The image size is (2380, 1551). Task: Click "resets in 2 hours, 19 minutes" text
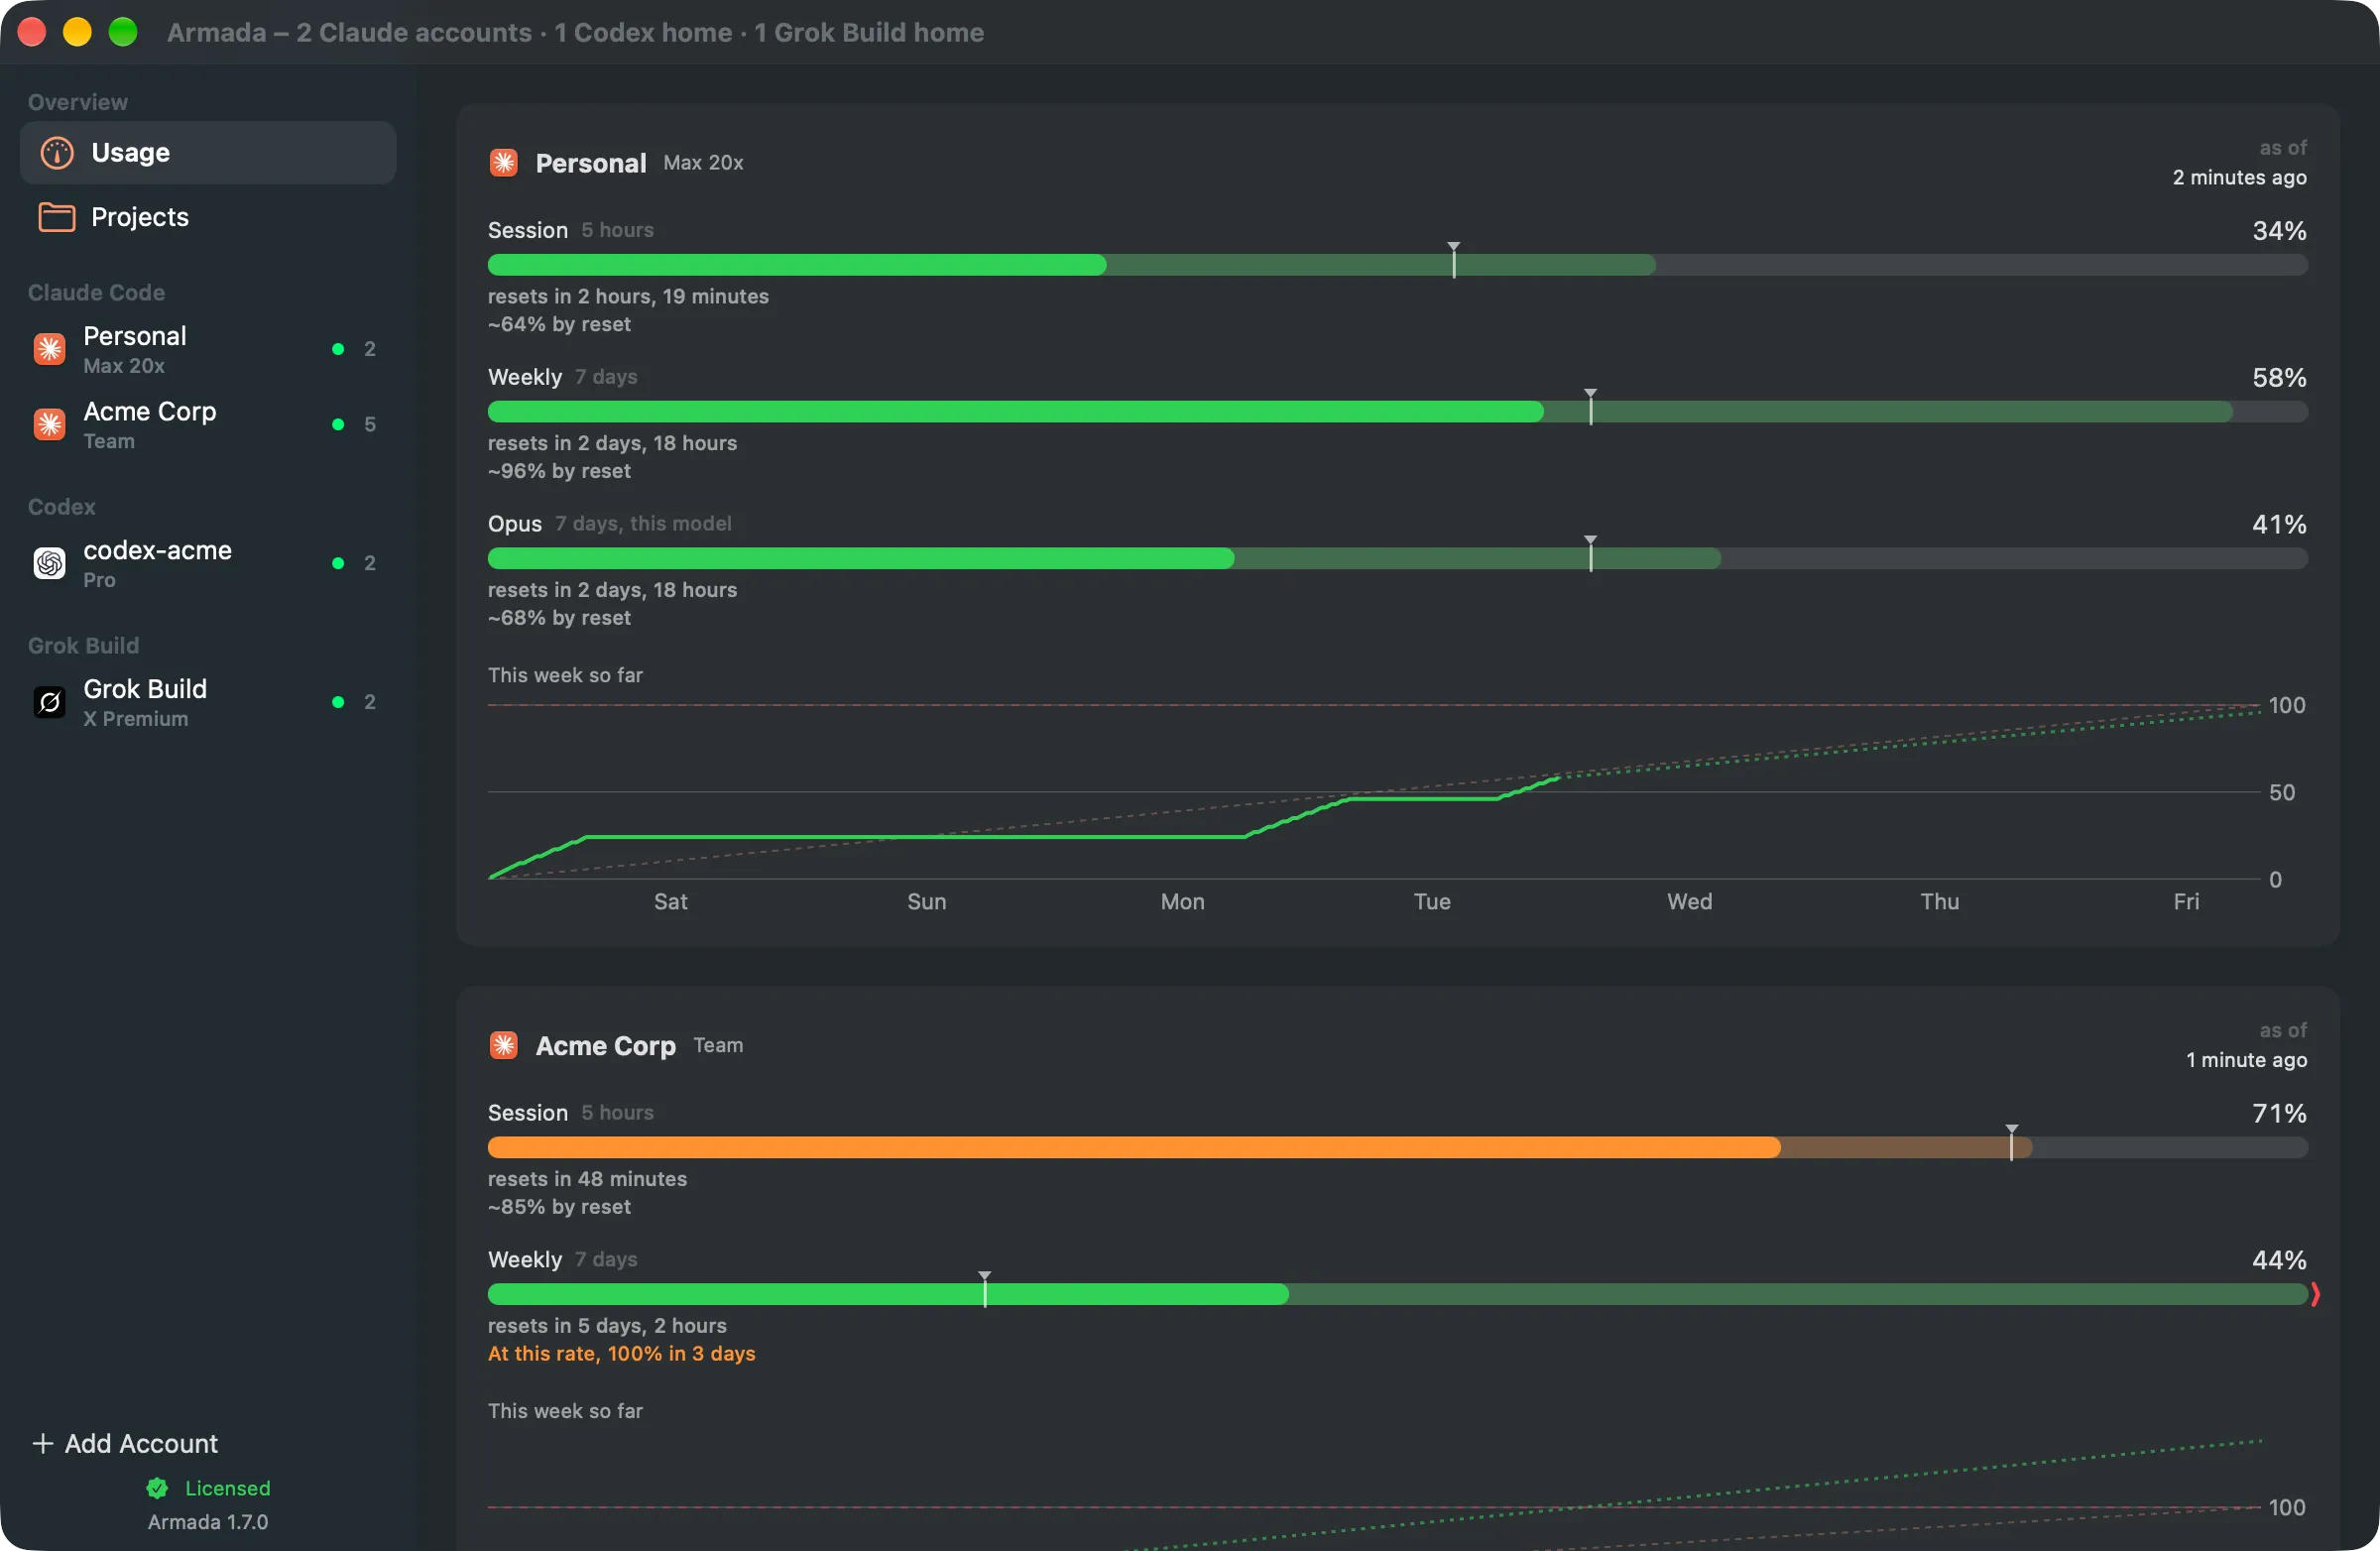click(x=628, y=296)
